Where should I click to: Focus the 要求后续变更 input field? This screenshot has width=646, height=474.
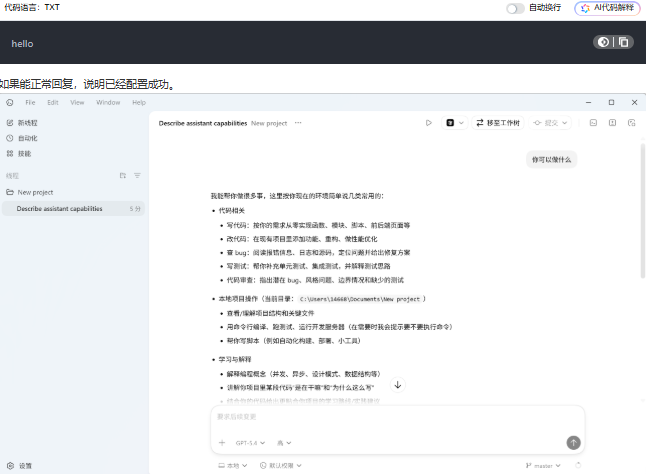(x=398, y=417)
